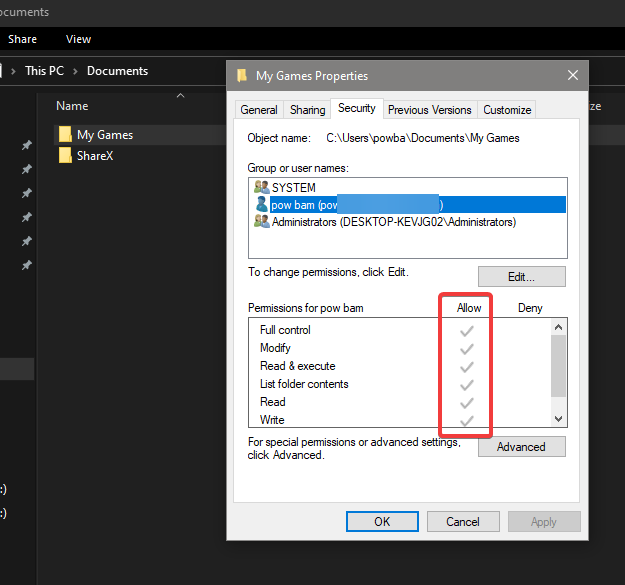Screen dimensions: 625x585
Task: Click the Full control Allow checkmark
Action: click(466, 330)
